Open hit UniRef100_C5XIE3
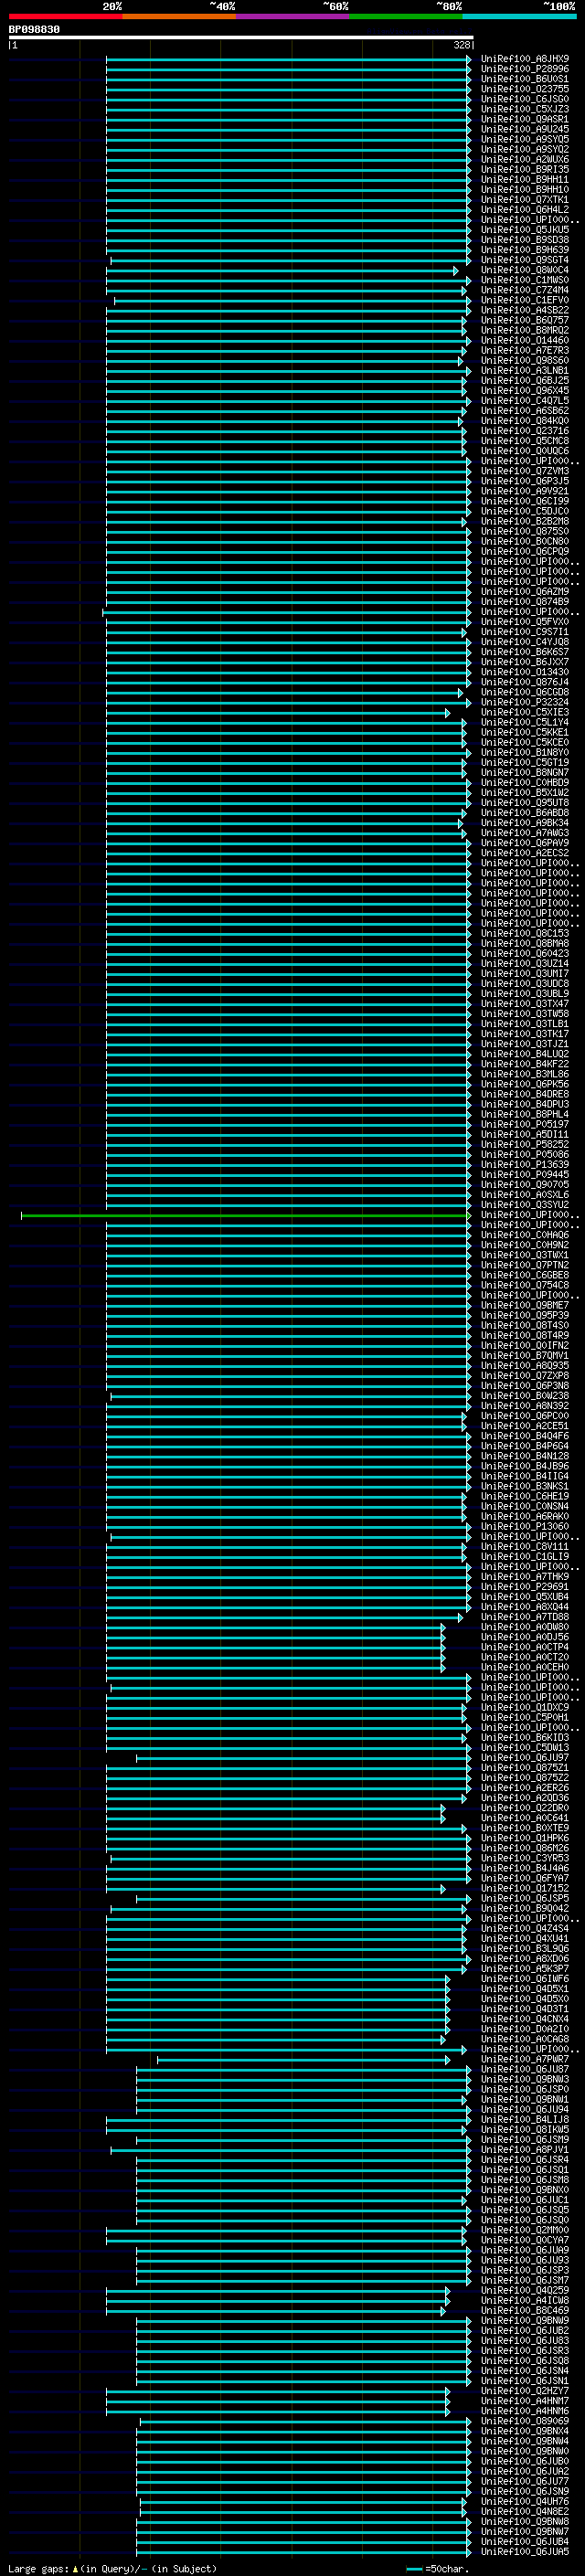585x2576 pixels. coord(525,712)
